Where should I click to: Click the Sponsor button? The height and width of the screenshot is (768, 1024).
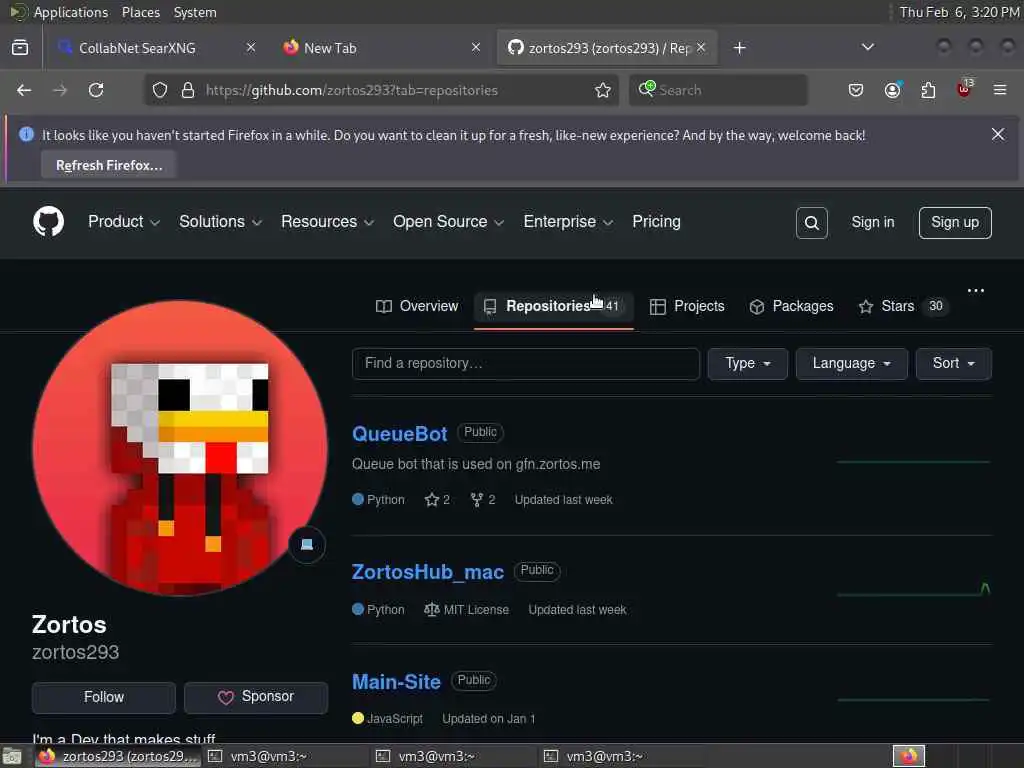point(256,697)
